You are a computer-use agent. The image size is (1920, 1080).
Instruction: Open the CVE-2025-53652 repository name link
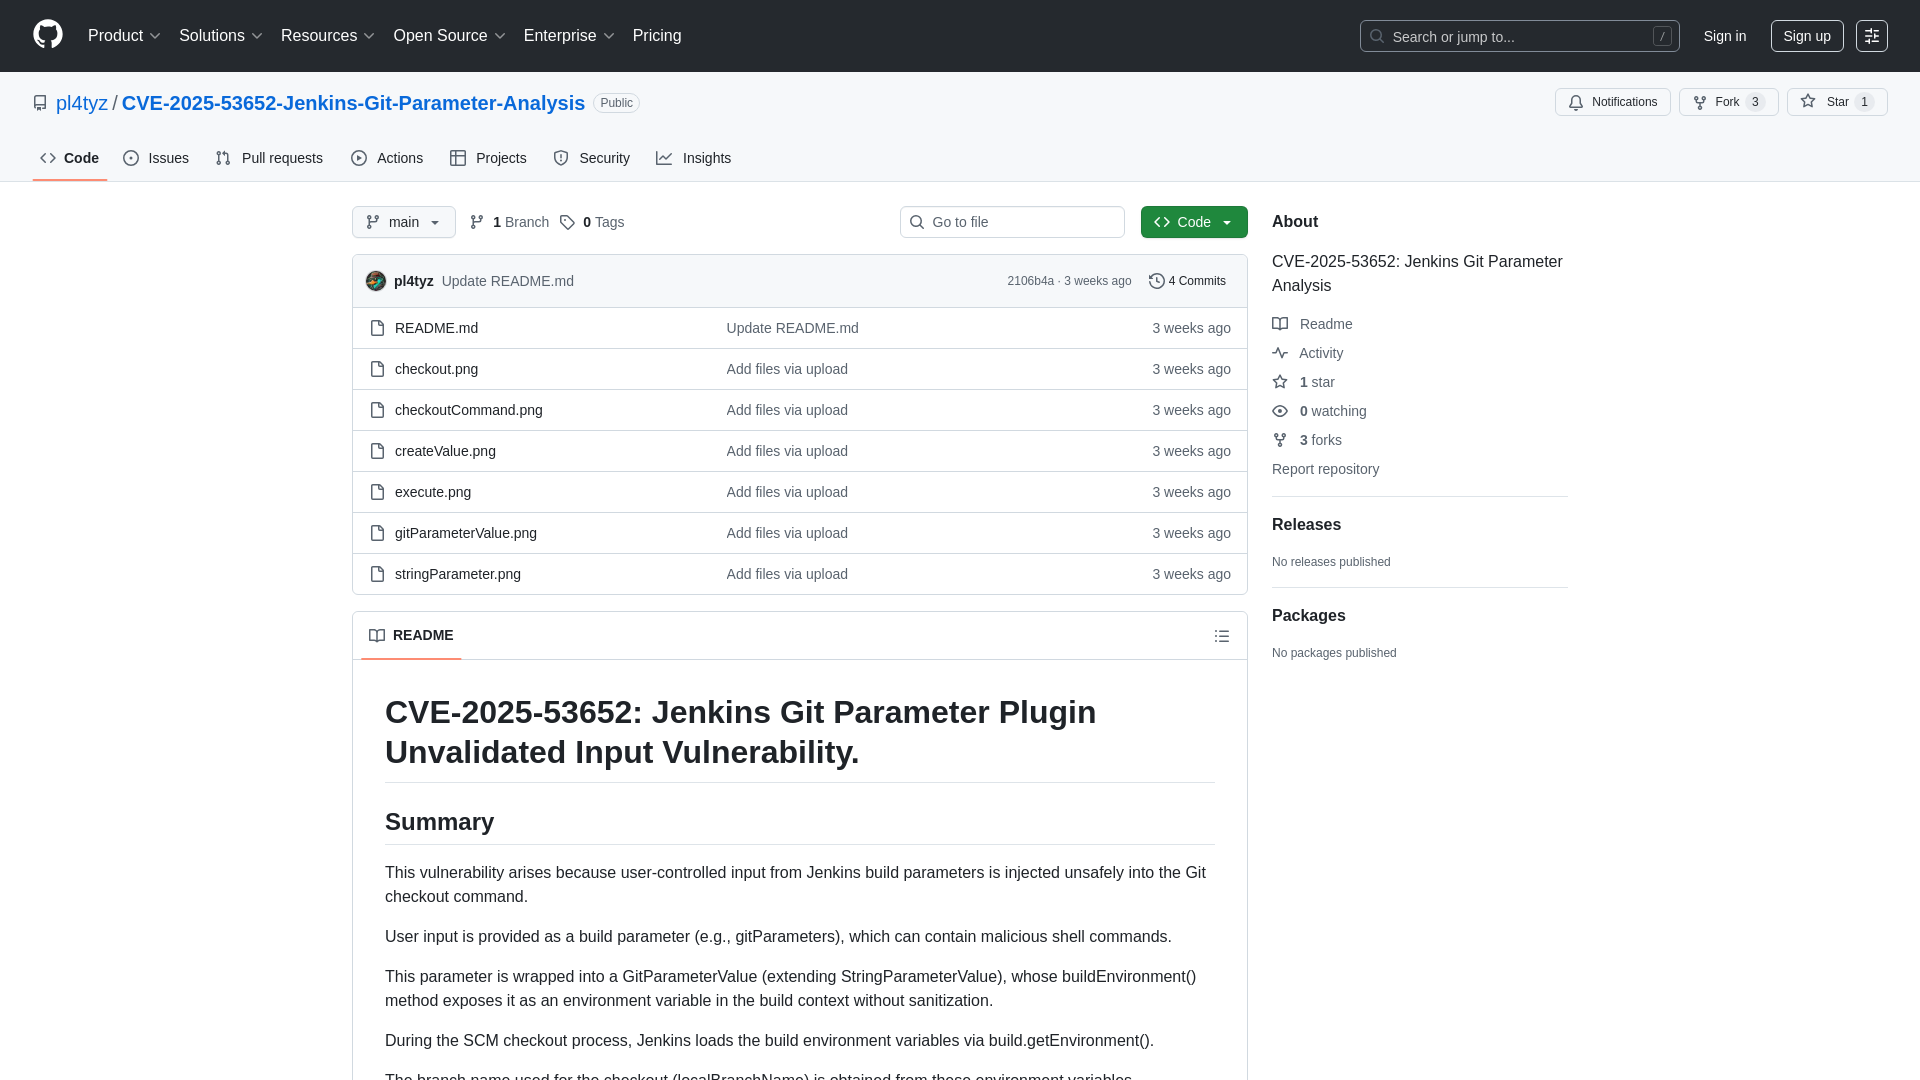[353, 103]
